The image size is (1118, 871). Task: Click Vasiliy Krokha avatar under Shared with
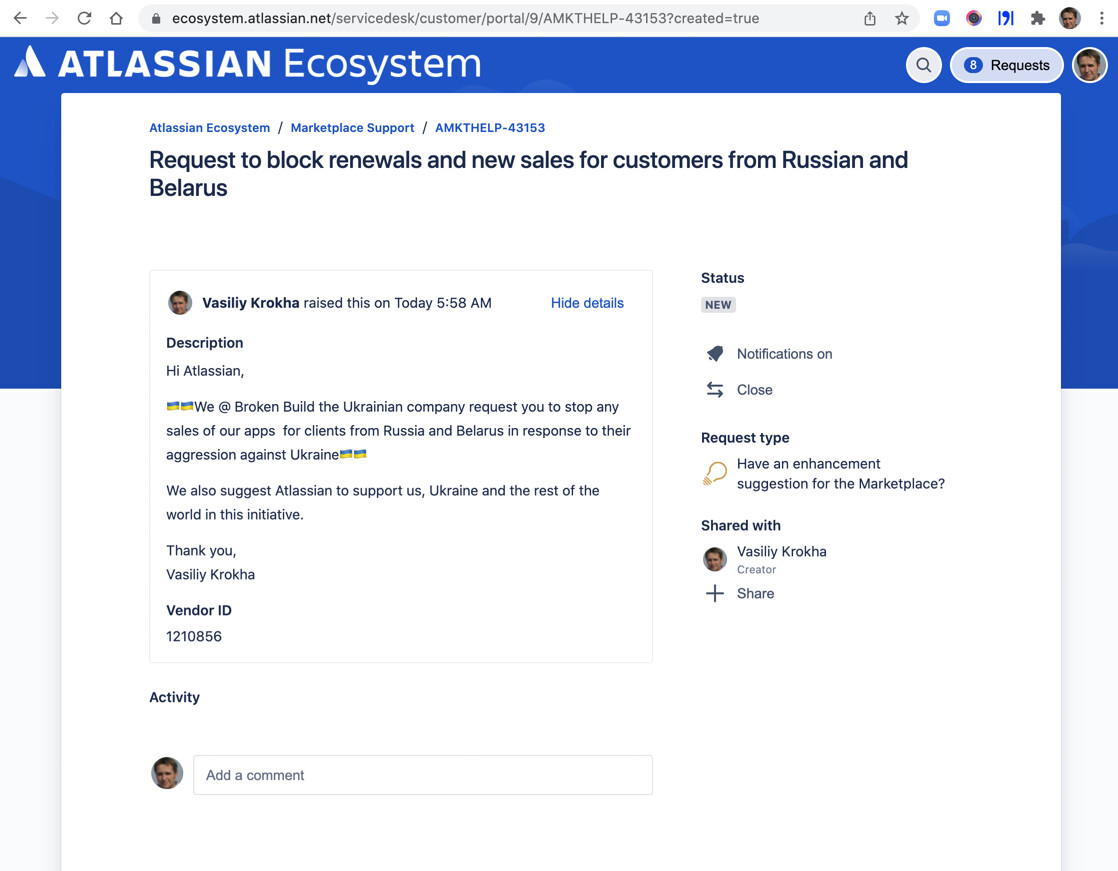pyautogui.click(x=714, y=560)
